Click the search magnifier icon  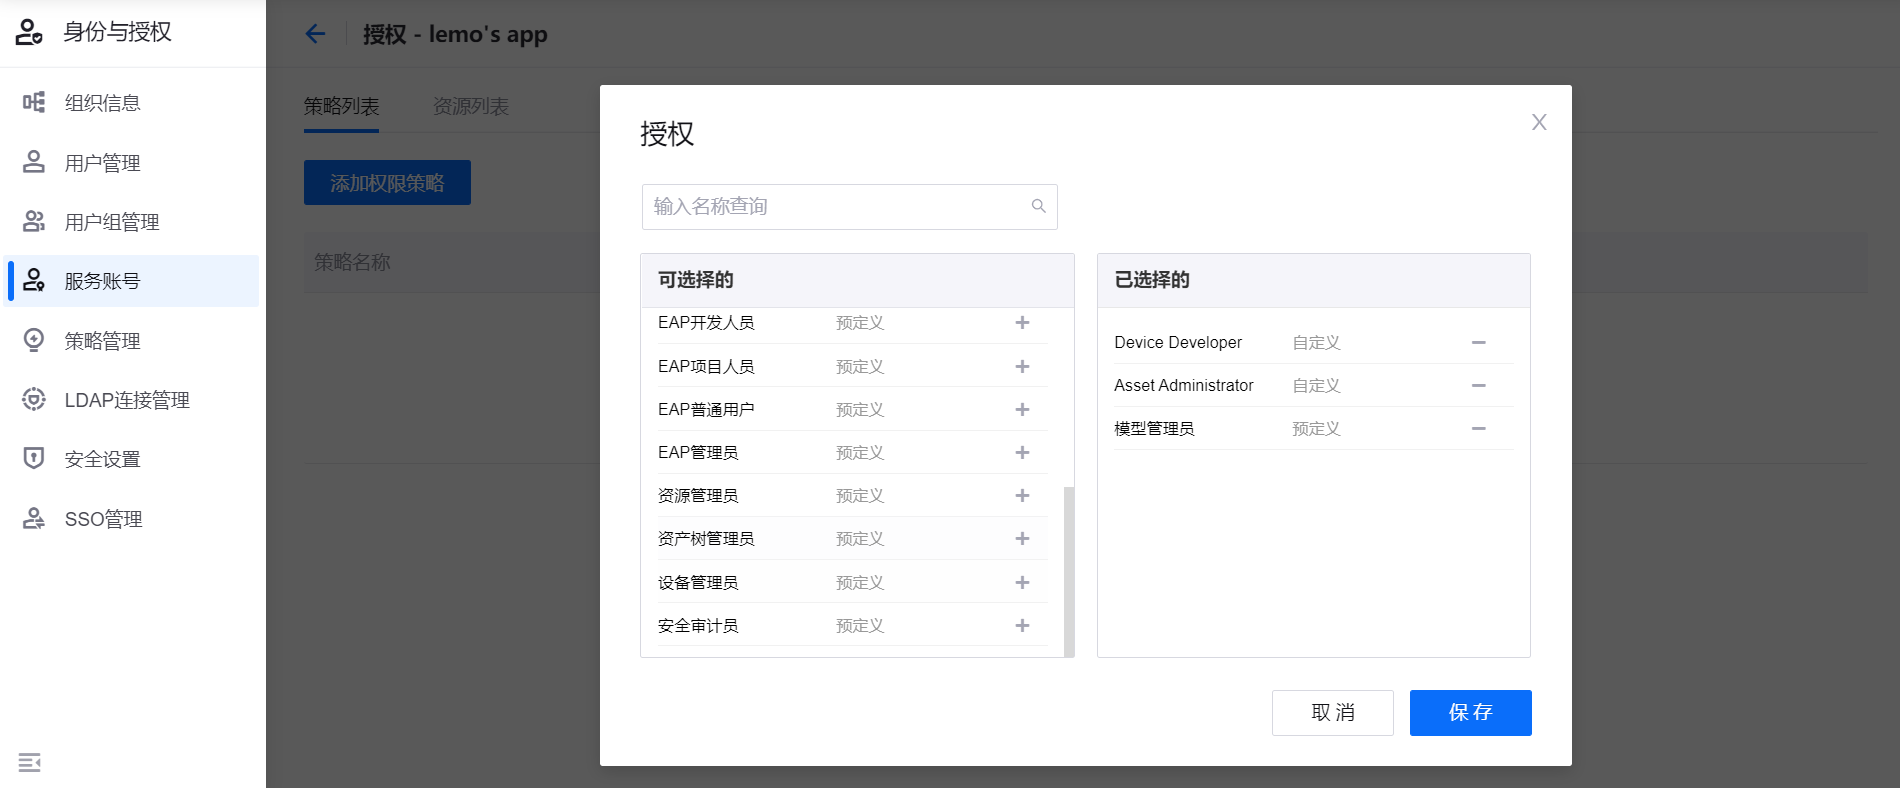click(1039, 206)
